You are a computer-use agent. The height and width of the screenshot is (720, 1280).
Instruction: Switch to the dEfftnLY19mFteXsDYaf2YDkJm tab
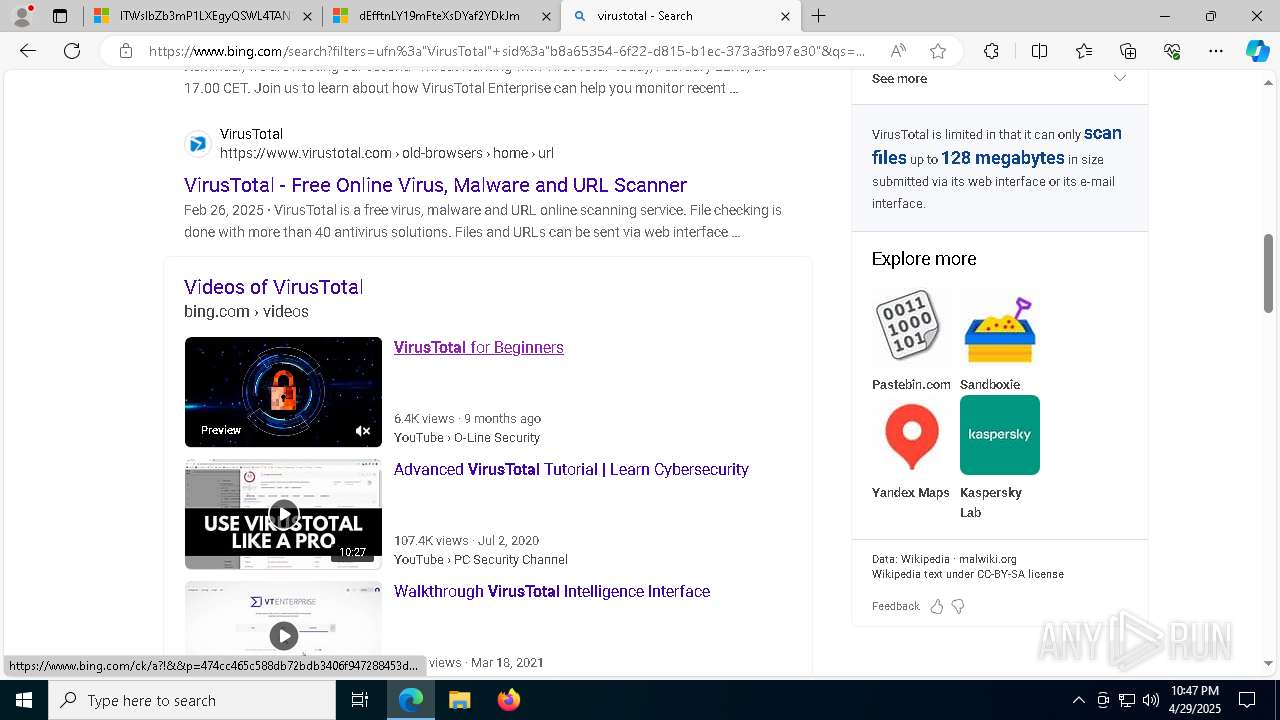(x=440, y=16)
